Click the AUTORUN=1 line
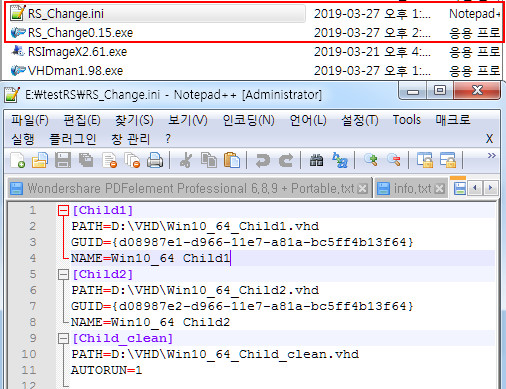Viewport: 506px width, 389px height. click(x=106, y=370)
